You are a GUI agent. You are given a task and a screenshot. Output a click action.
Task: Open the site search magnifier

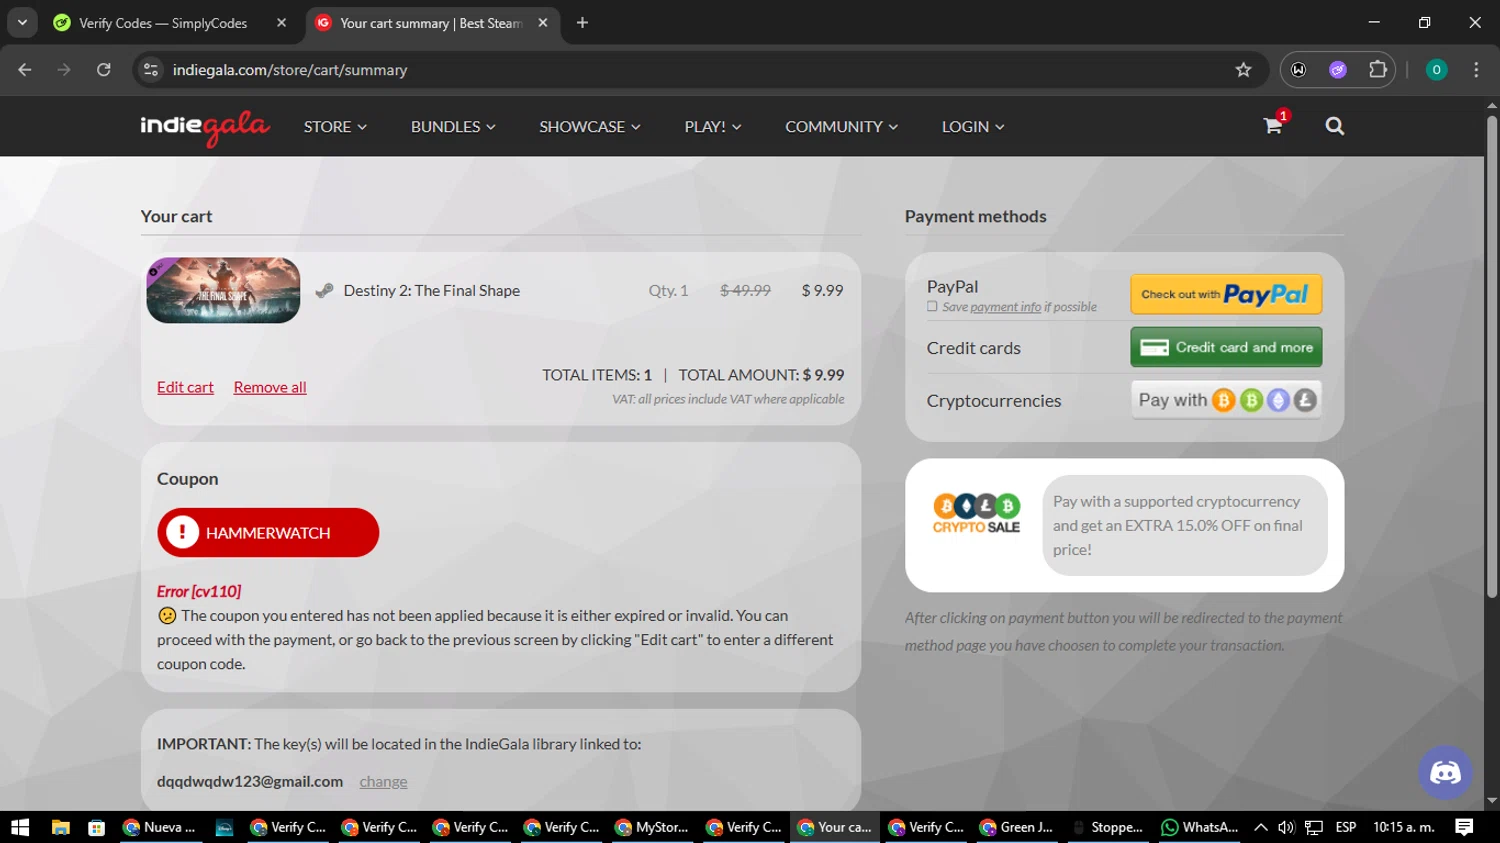pos(1335,126)
